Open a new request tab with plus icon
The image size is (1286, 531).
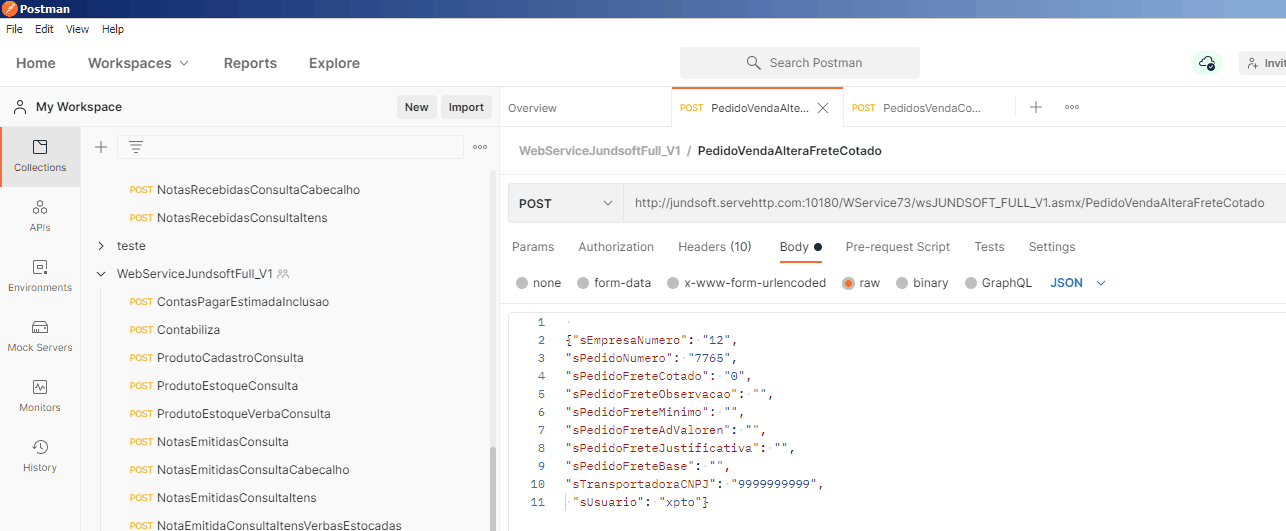click(x=1036, y=107)
